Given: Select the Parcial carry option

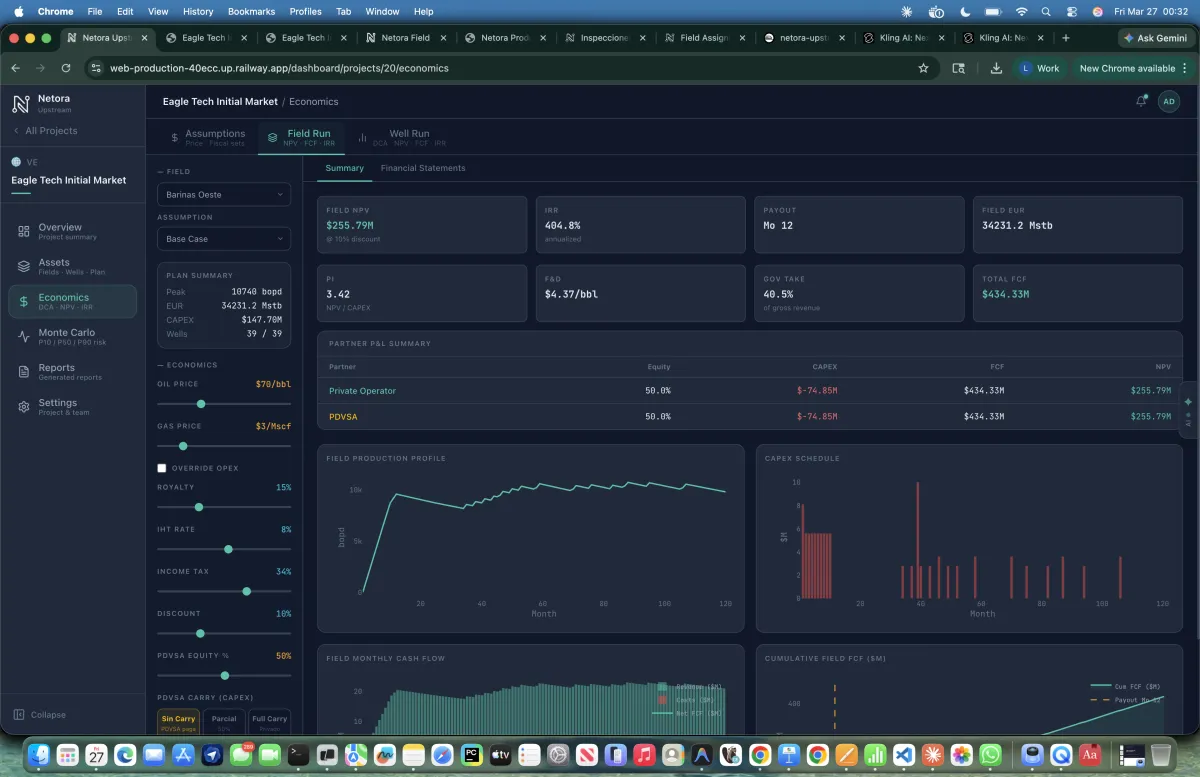Looking at the screenshot, I should click(223, 719).
